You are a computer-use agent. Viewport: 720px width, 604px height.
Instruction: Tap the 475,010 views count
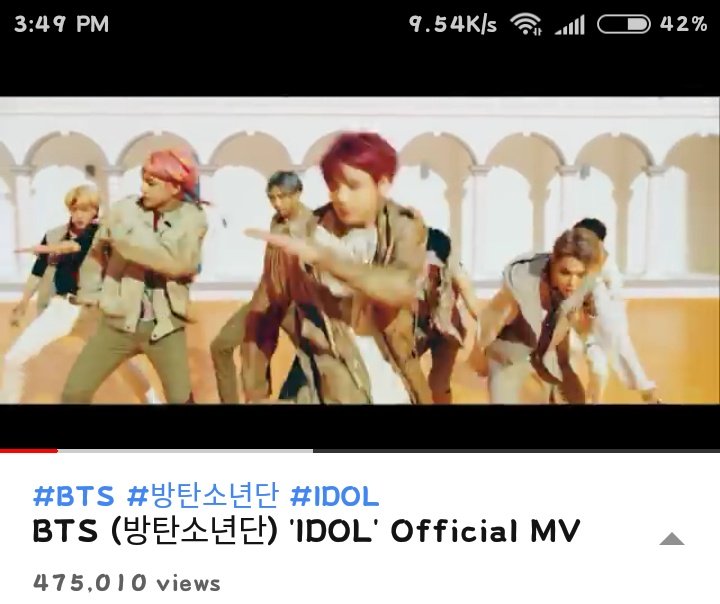[x=127, y=583]
